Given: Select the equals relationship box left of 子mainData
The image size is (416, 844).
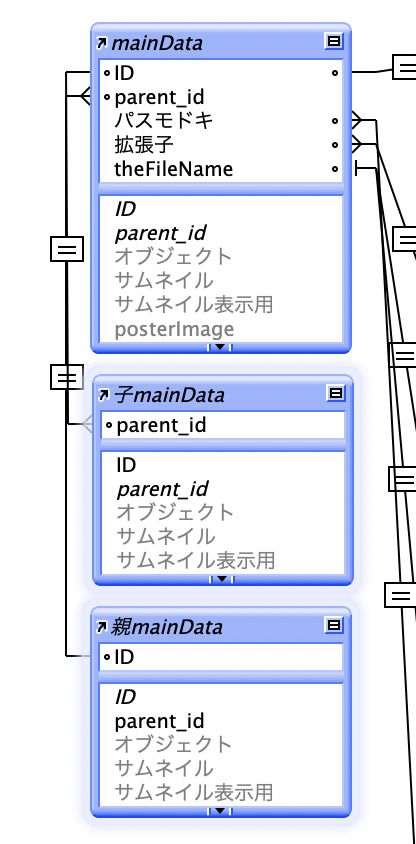Looking at the screenshot, I should [x=67, y=376].
